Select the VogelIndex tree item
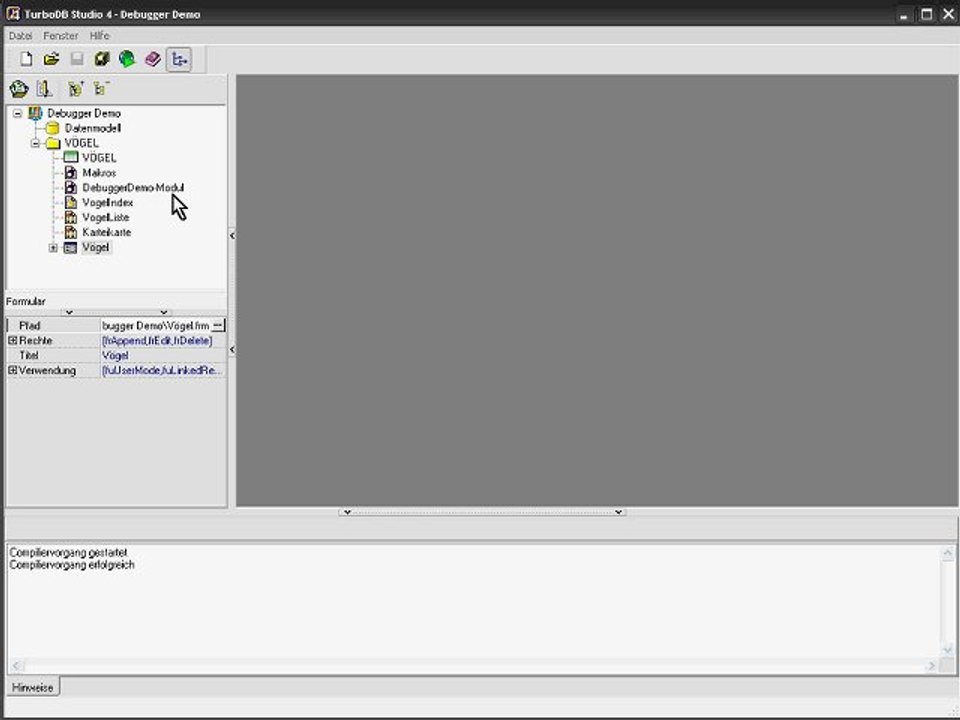 point(108,203)
